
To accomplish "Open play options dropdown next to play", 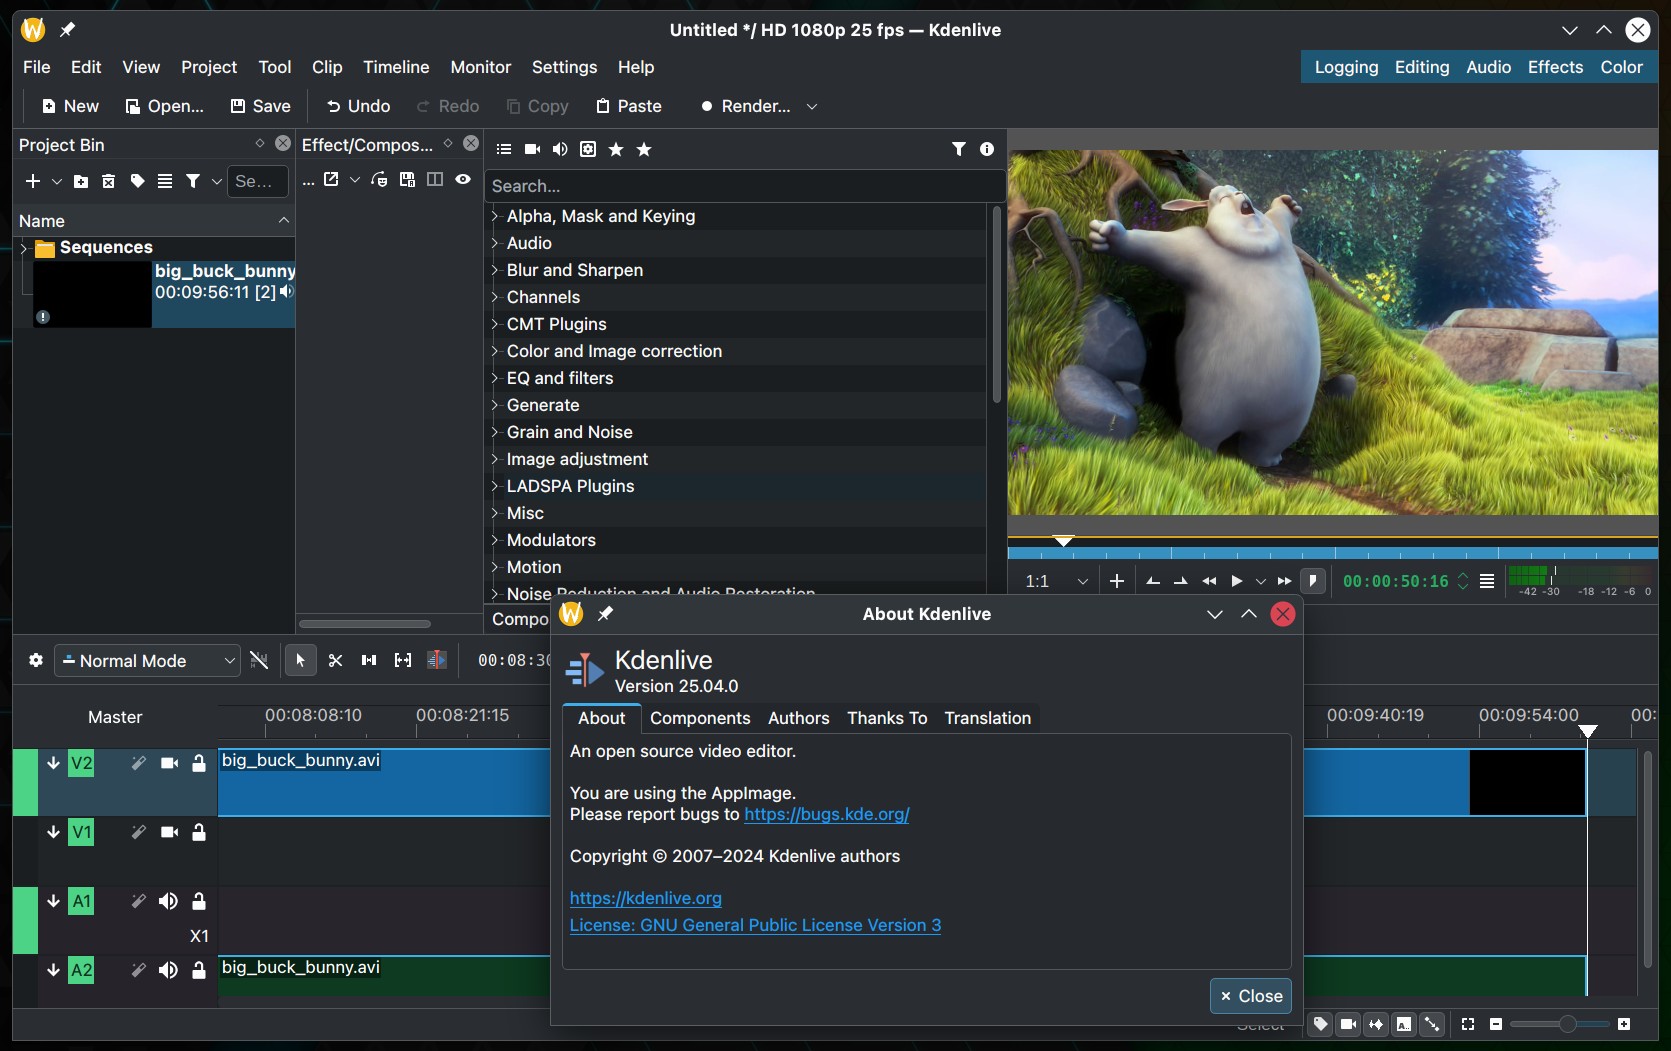I will point(1261,581).
